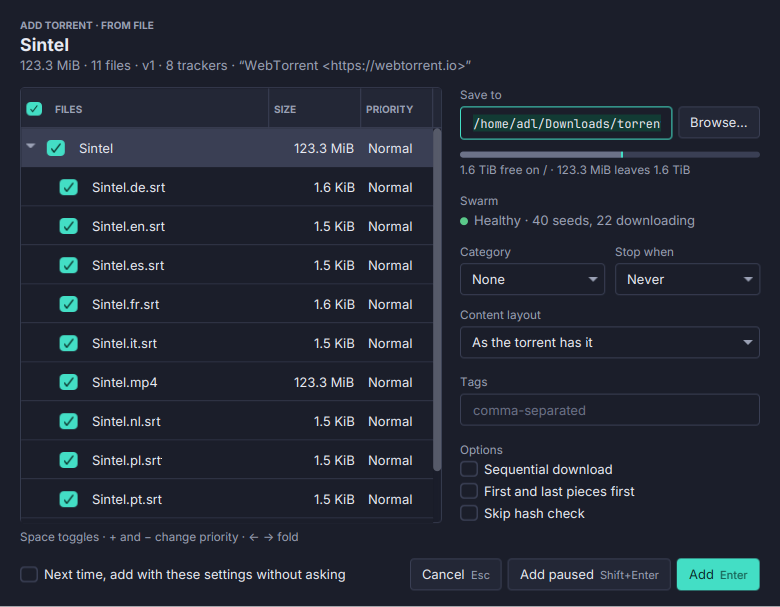Enable Sequential download option
Viewport: 780px width, 607px height.
click(x=469, y=469)
